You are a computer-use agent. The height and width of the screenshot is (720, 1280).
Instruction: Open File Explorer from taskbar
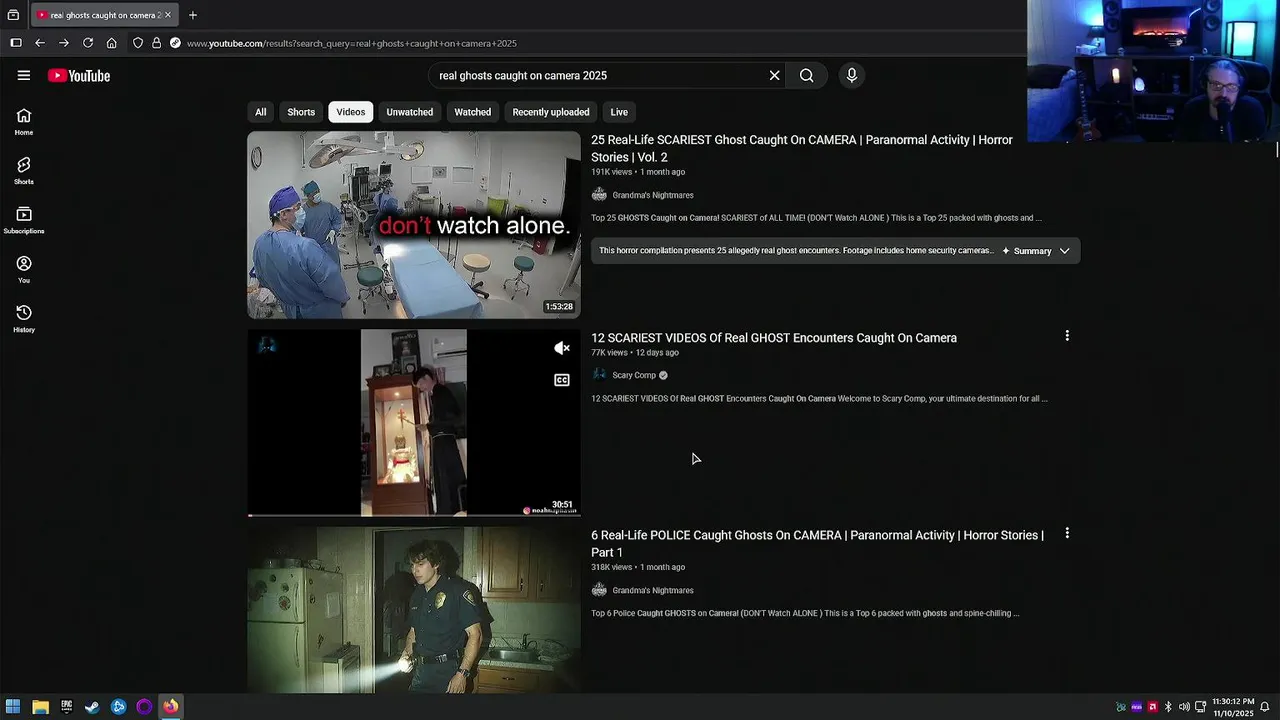pos(40,707)
